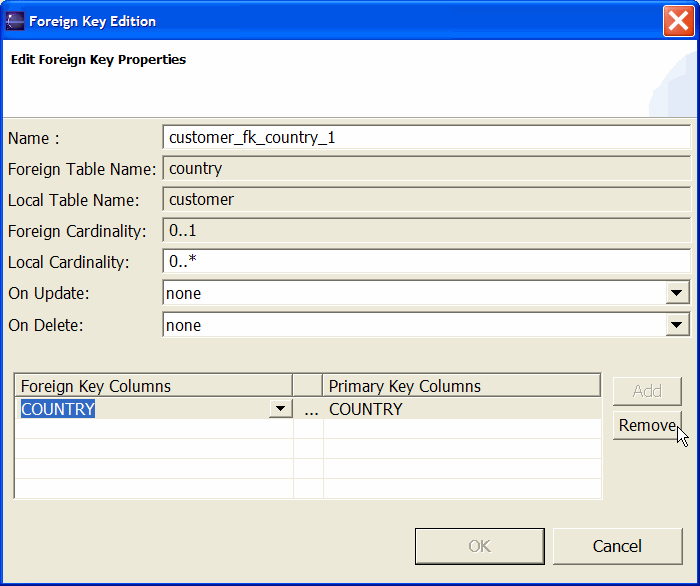This screenshot has width=700, height=586.
Task: Remove the selected key column mapping
Action: (647, 425)
